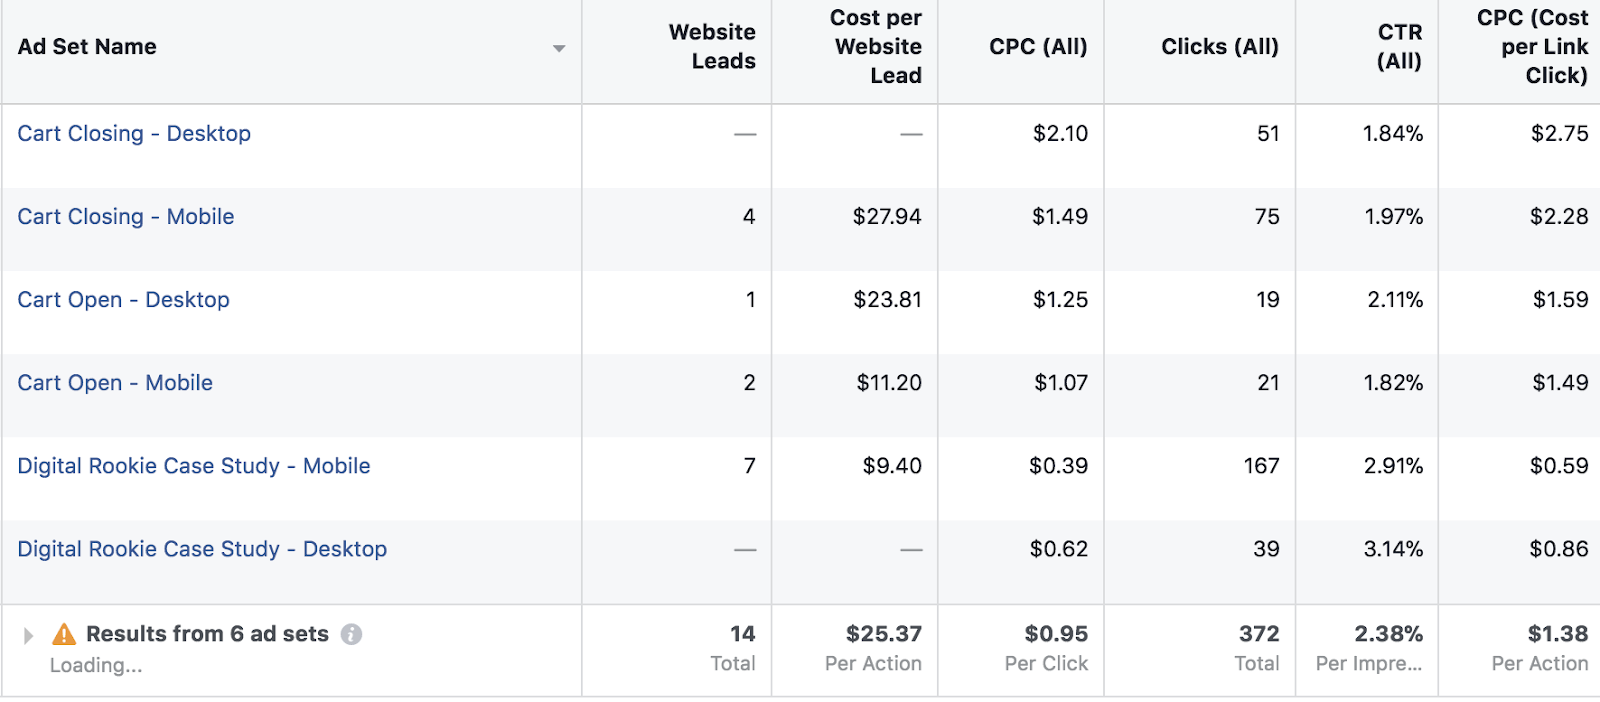Click the CTR (All) column header

pyautogui.click(x=1399, y=47)
